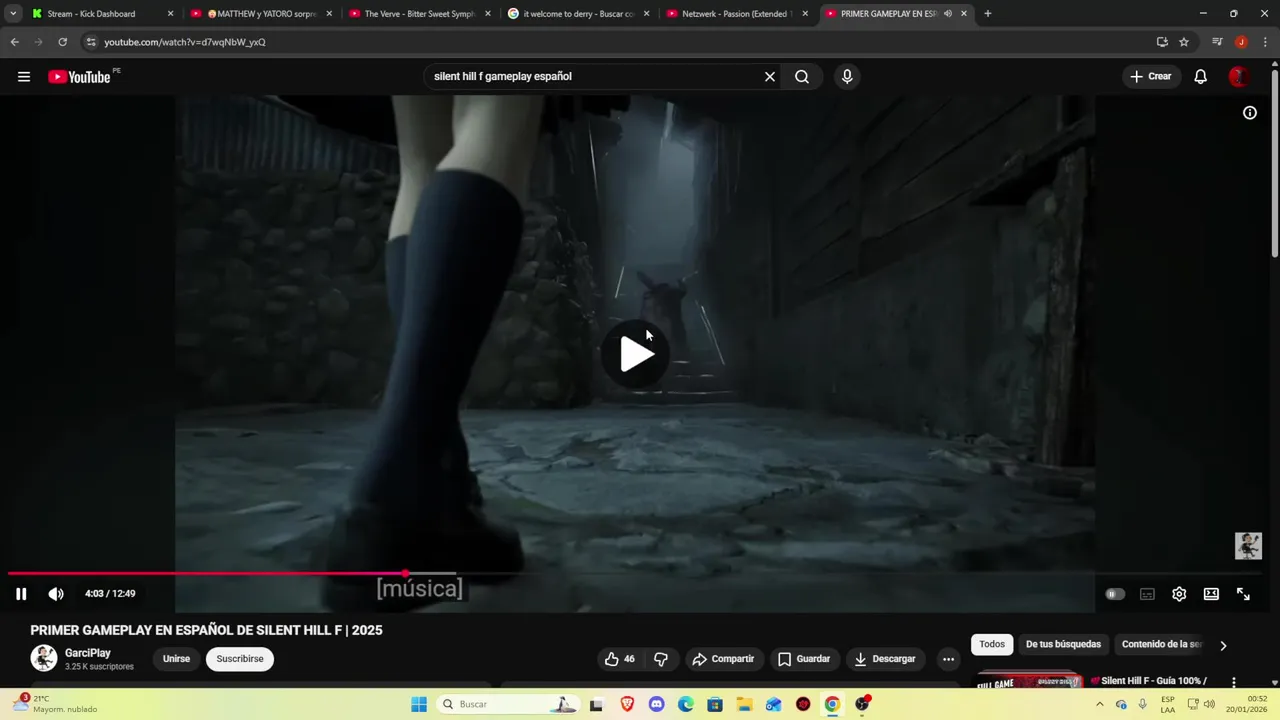Switch to the Stream - Kick Dashboard tab

(102, 14)
